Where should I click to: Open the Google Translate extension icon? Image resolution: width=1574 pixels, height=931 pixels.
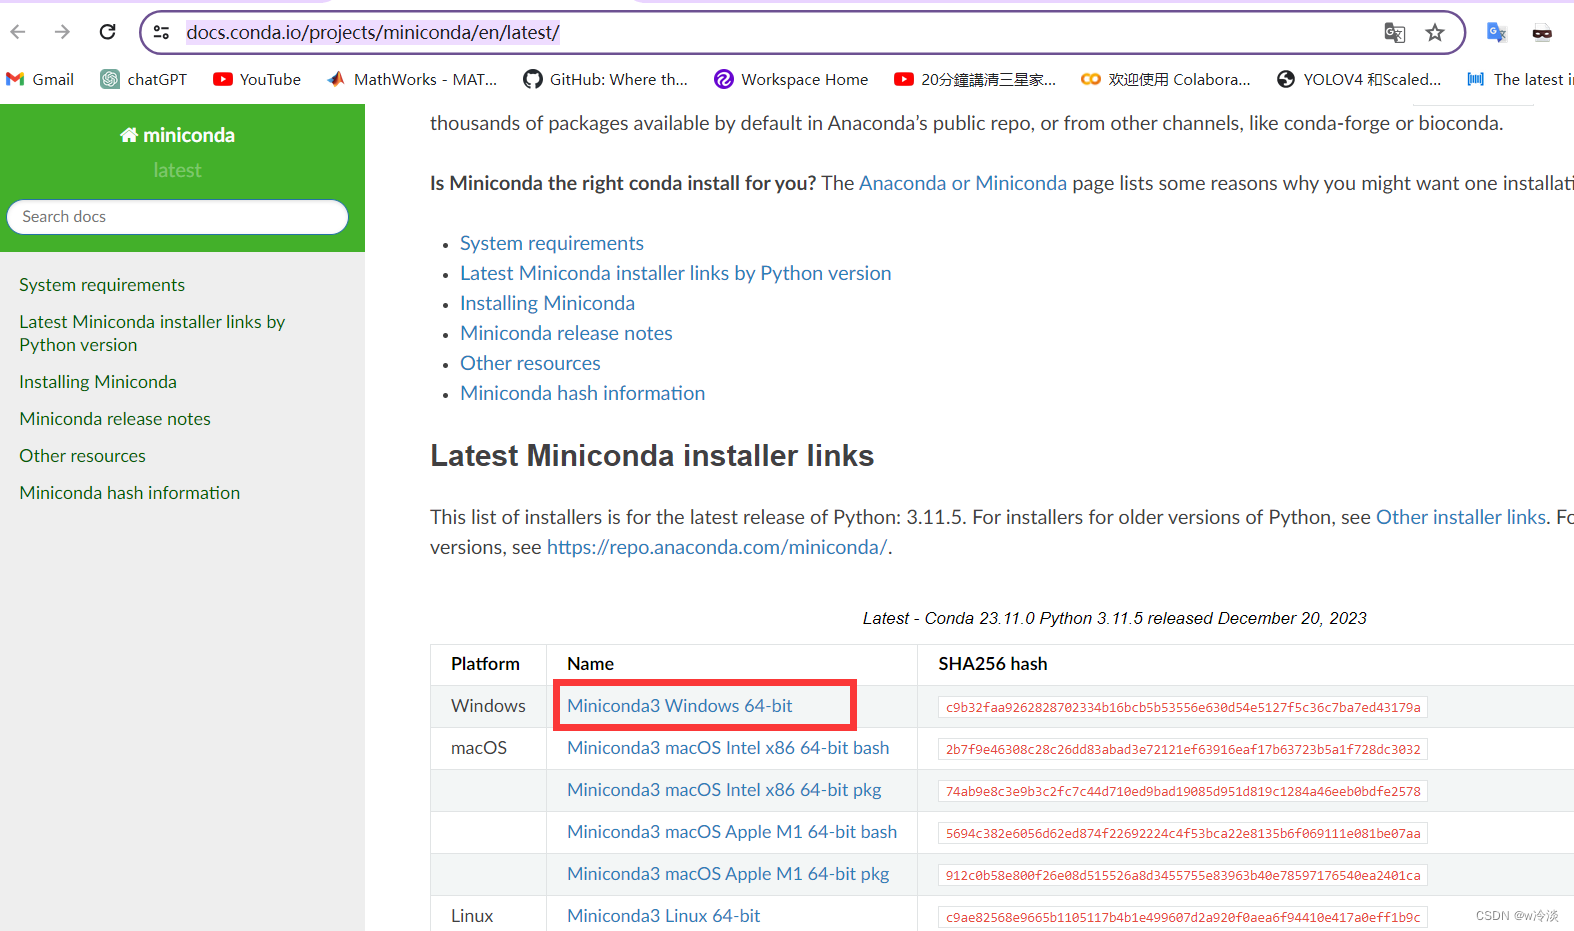[1496, 32]
